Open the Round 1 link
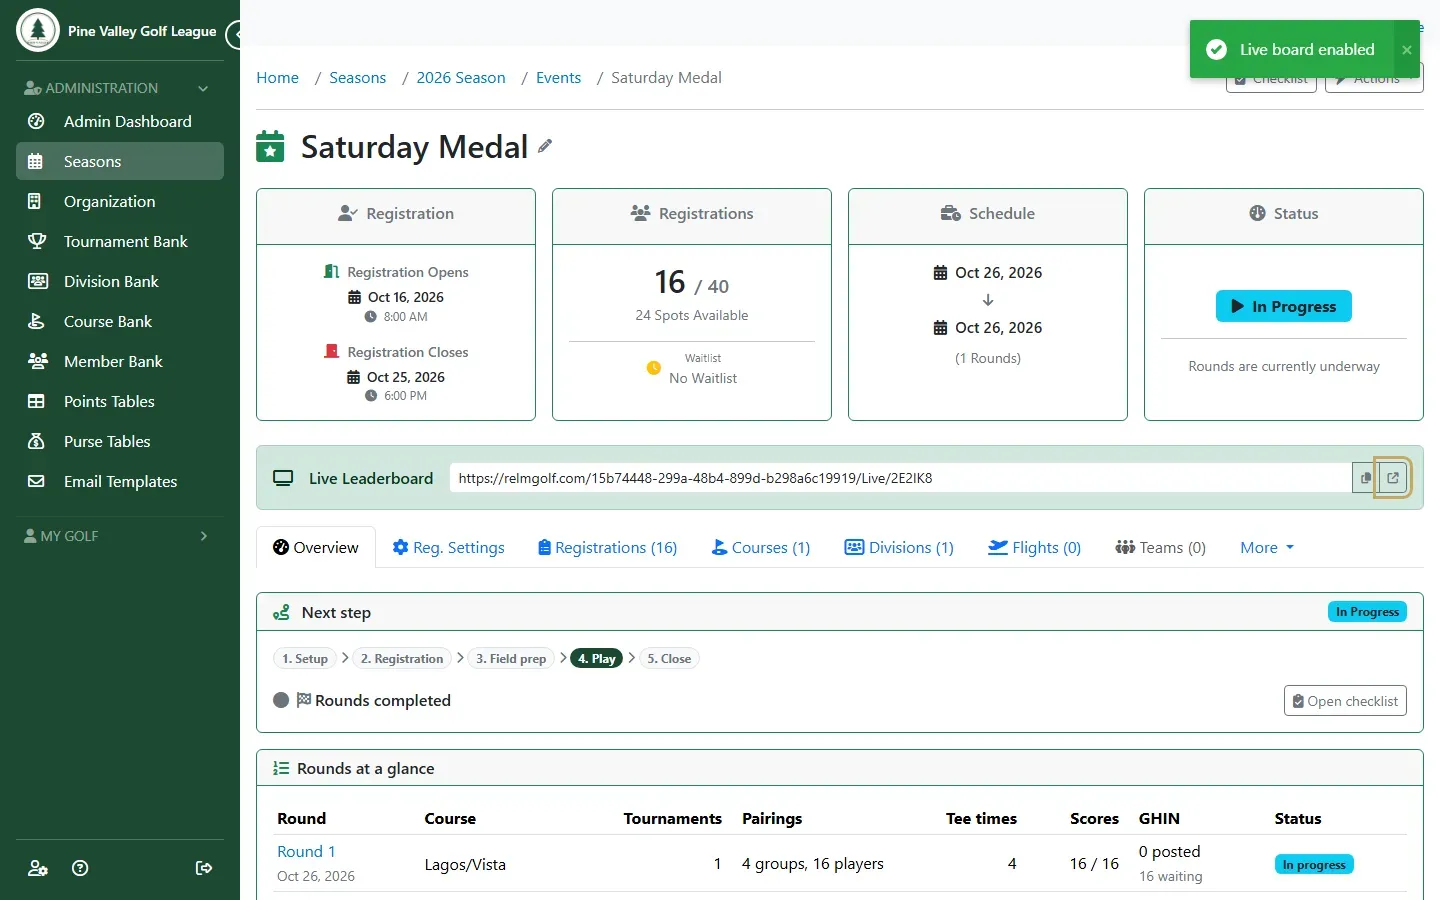Viewport: 1440px width, 900px height. point(306,851)
